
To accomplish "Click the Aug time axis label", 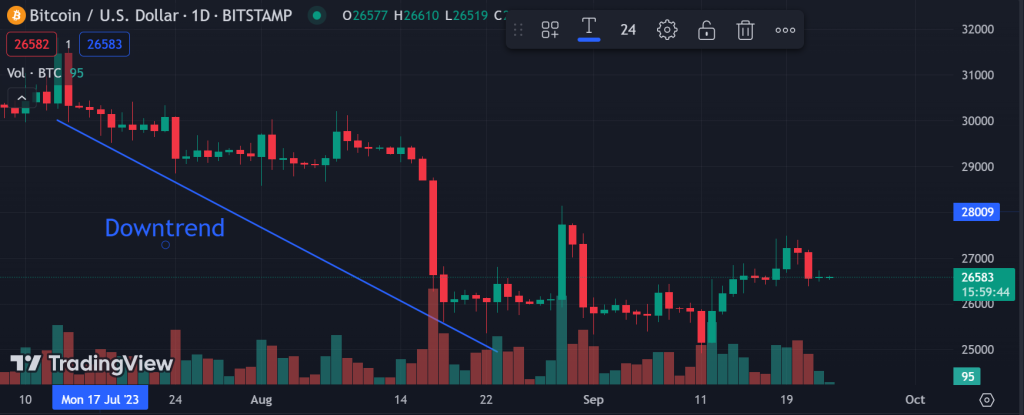I will coord(261,399).
